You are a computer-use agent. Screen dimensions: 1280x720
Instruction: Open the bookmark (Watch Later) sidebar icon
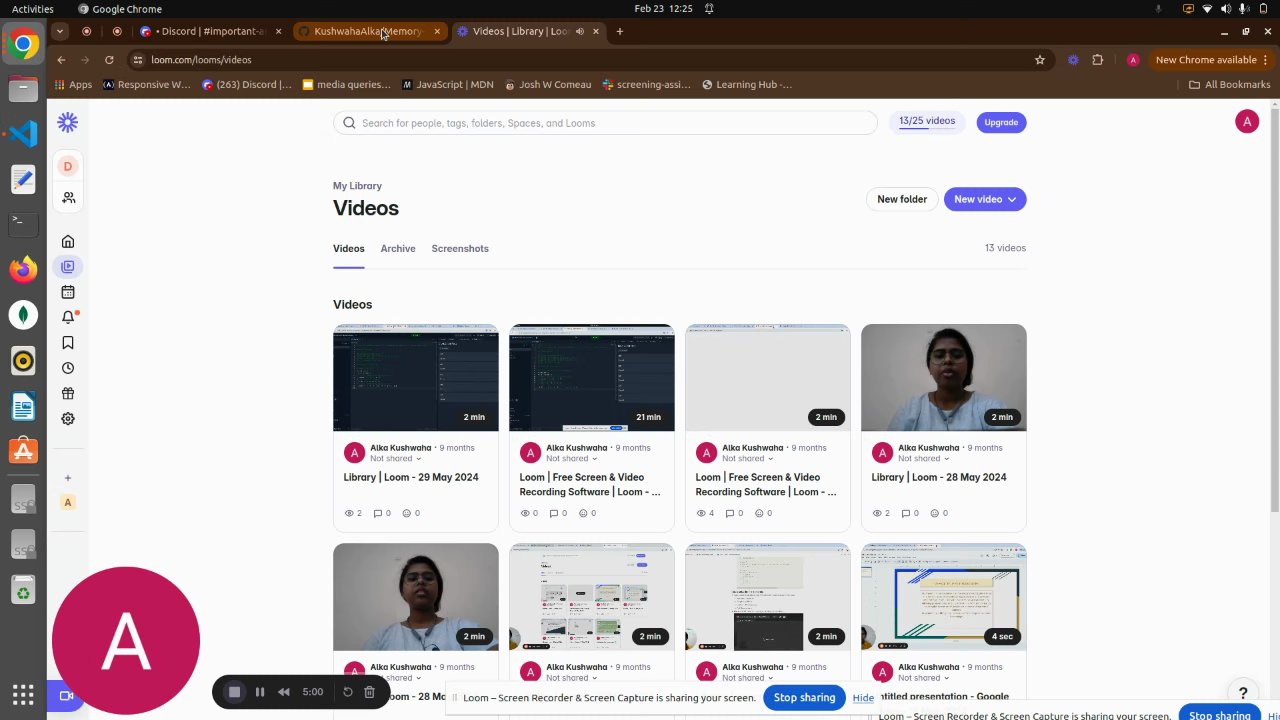(x=68, y=342)
